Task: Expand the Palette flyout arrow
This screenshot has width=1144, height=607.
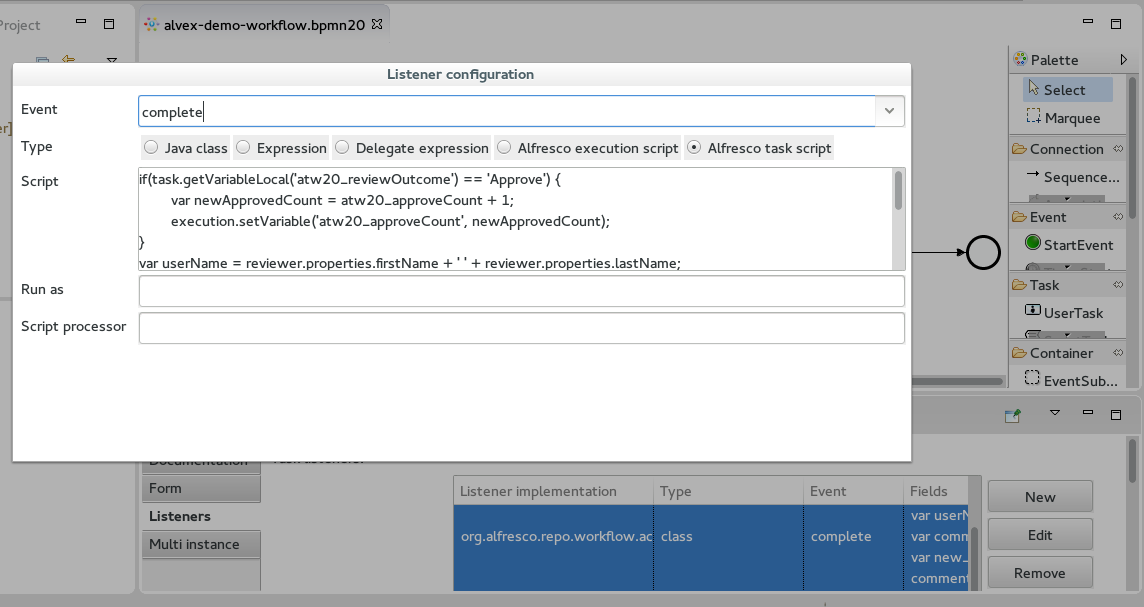Action: click(1100, 60)
